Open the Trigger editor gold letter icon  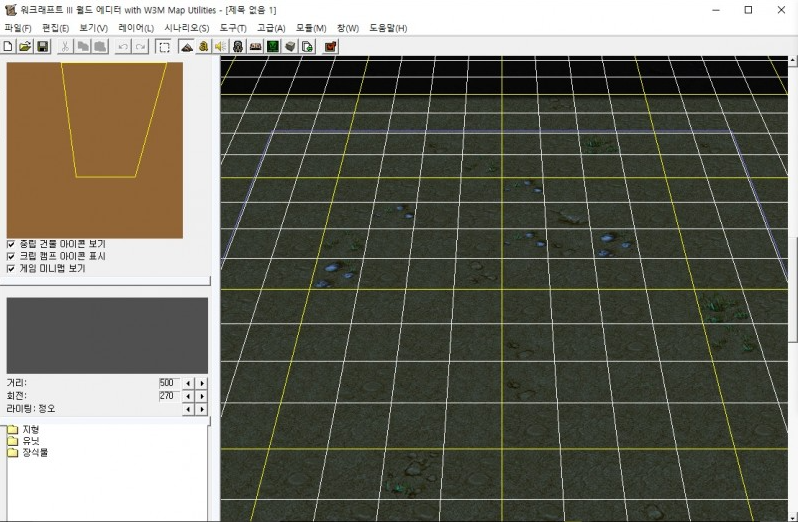[204, 47]
